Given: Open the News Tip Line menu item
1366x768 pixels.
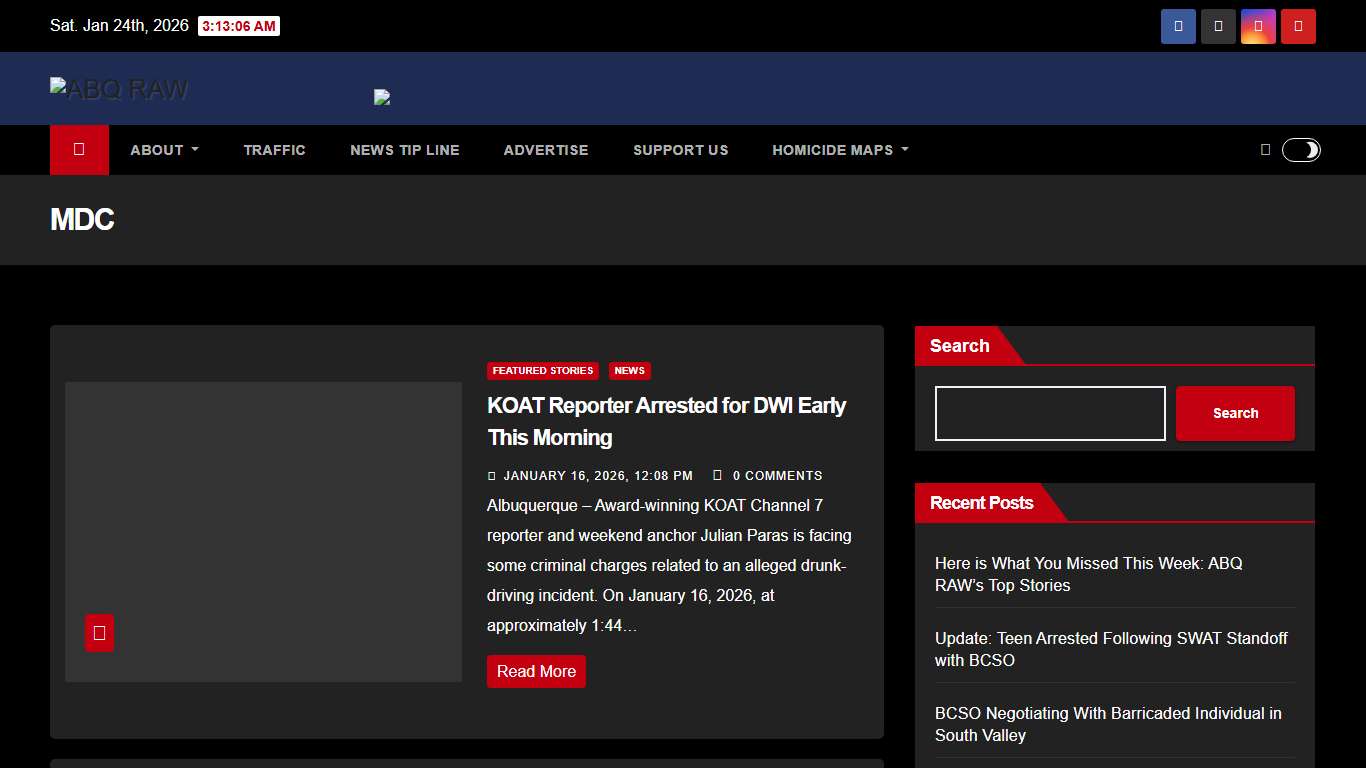Looking at the screenshot, I should pyautogui.click(x=404, y=150).
